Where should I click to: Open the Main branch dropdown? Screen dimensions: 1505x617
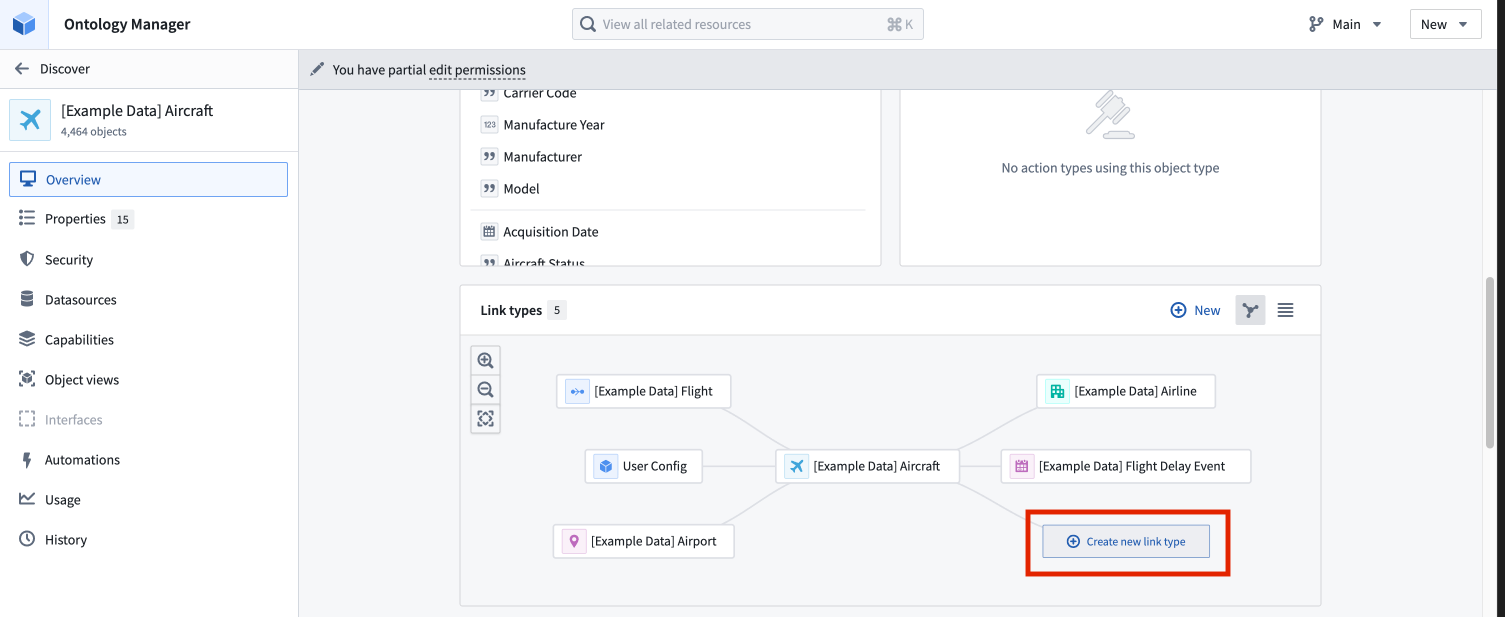[1346, 24]
